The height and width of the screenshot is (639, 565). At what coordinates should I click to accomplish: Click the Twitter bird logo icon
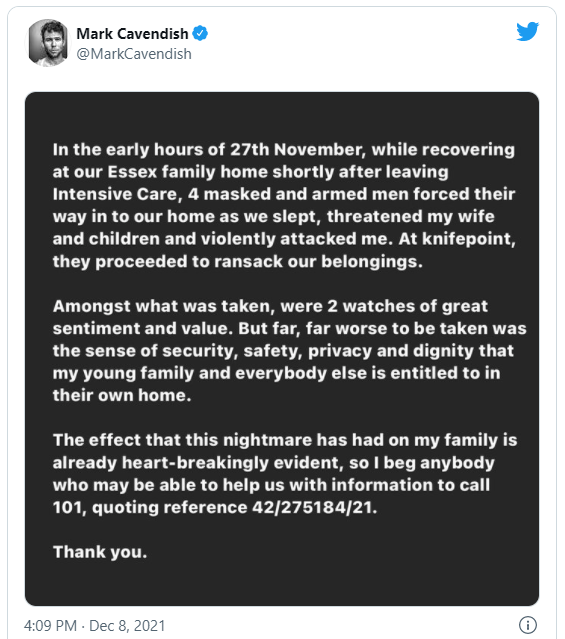527,31
